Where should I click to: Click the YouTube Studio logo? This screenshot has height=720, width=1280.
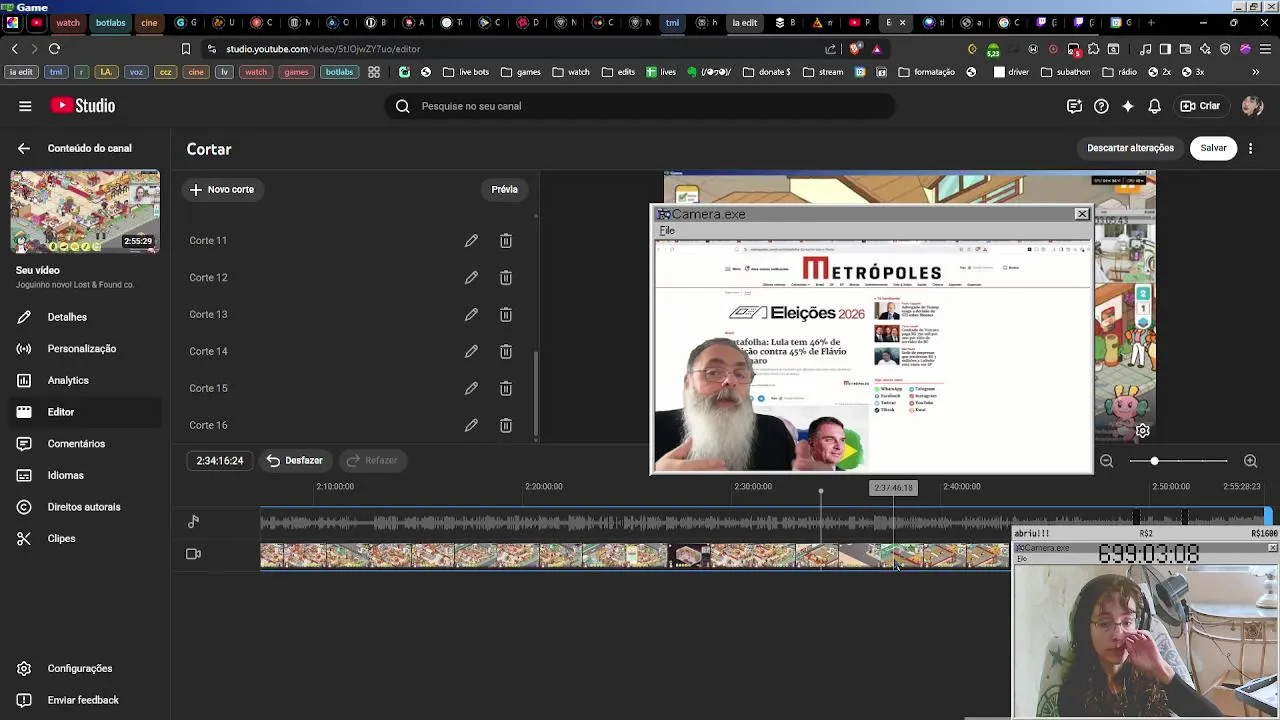83,106
